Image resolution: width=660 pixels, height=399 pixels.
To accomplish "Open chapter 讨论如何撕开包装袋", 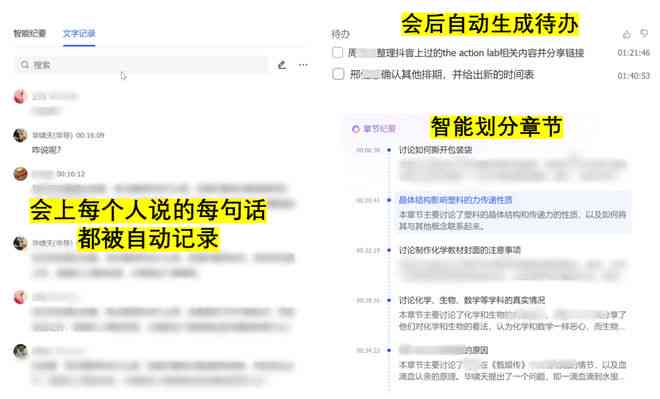I will (436, 150).
